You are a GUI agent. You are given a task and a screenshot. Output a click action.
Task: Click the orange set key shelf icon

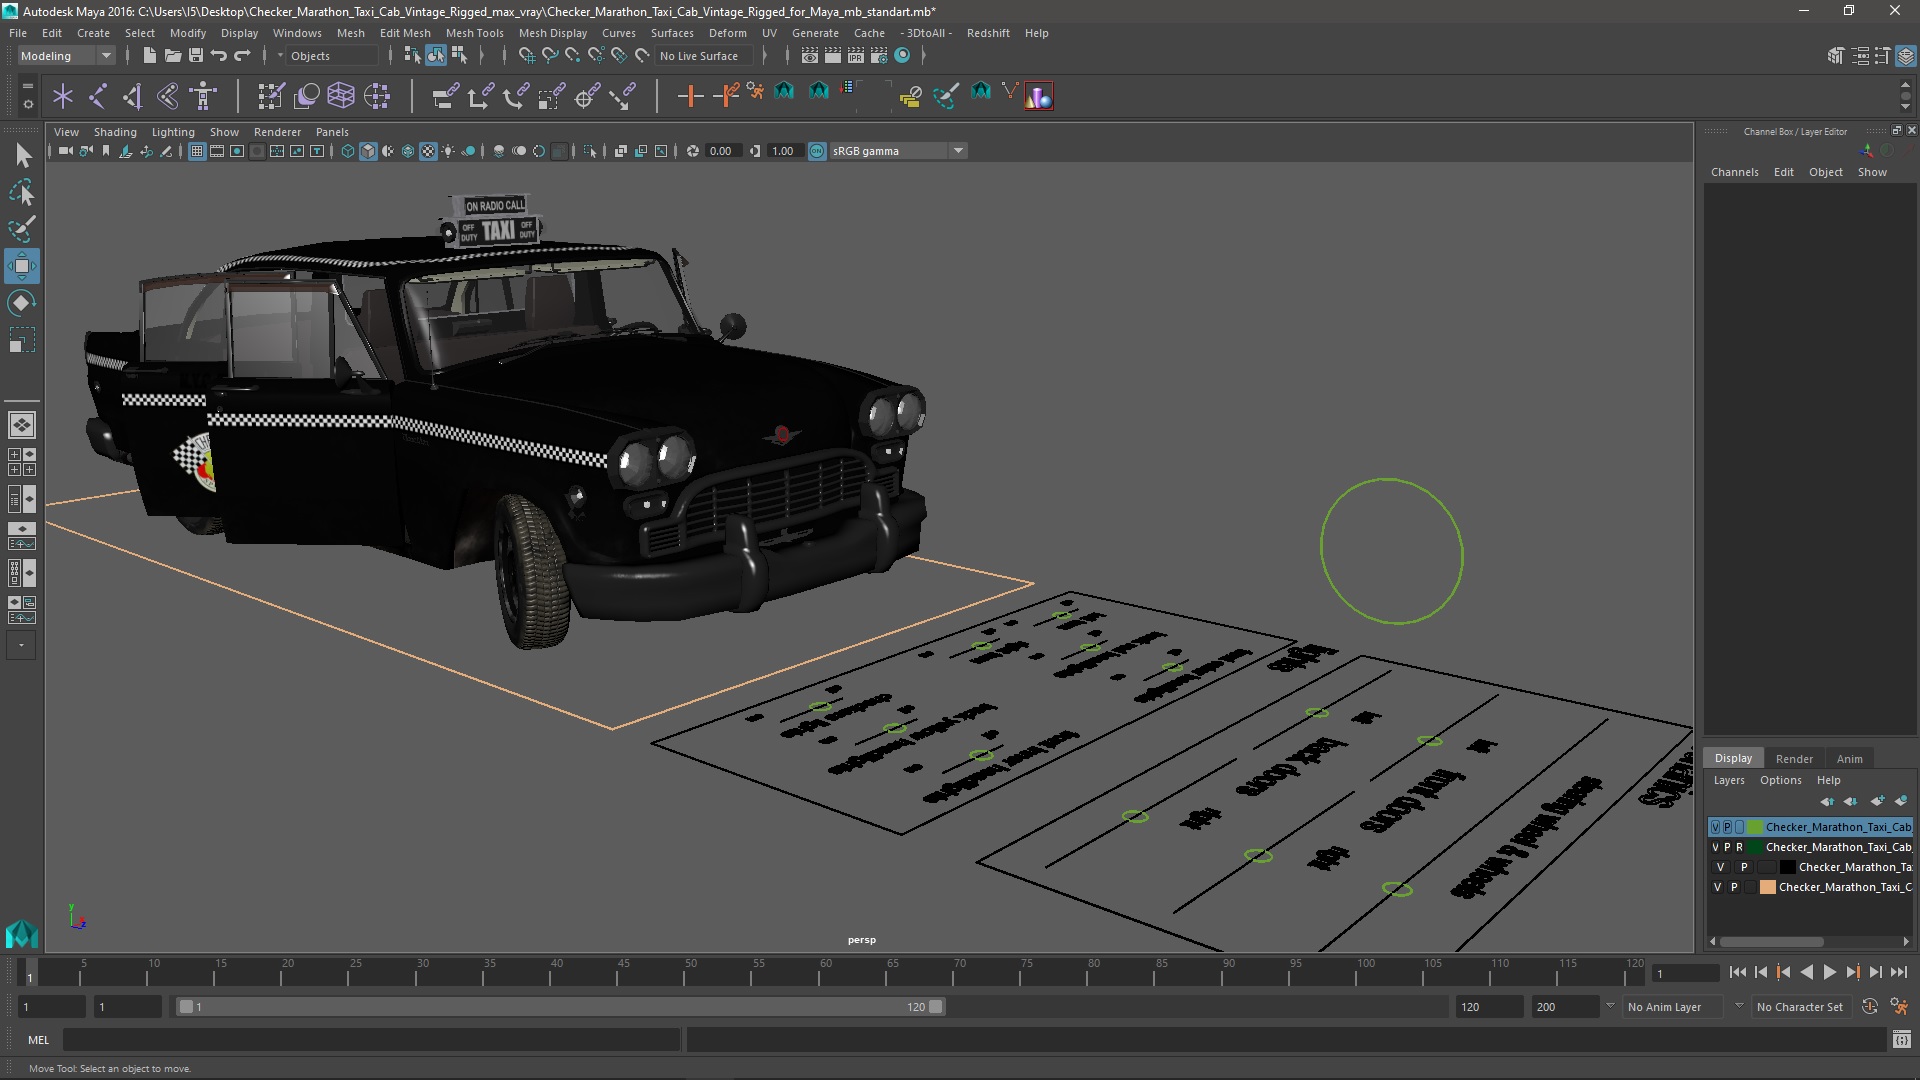690,96
